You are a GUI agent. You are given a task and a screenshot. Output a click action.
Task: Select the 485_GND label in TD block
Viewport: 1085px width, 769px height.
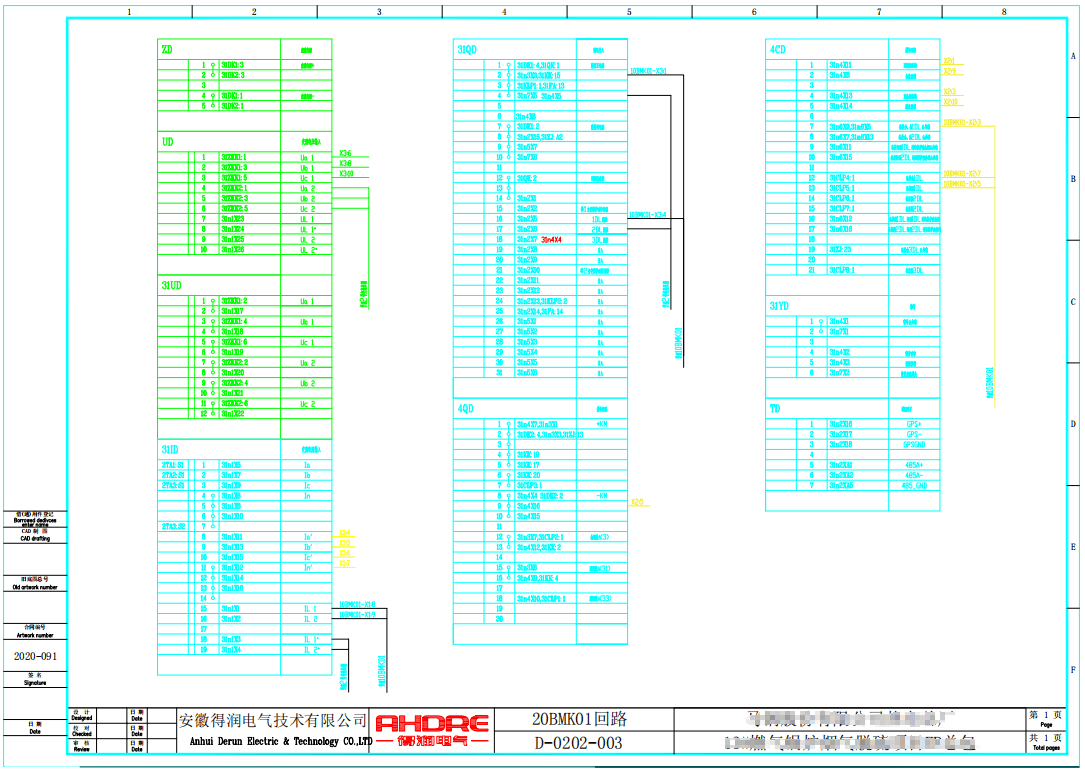coord(914,485)
